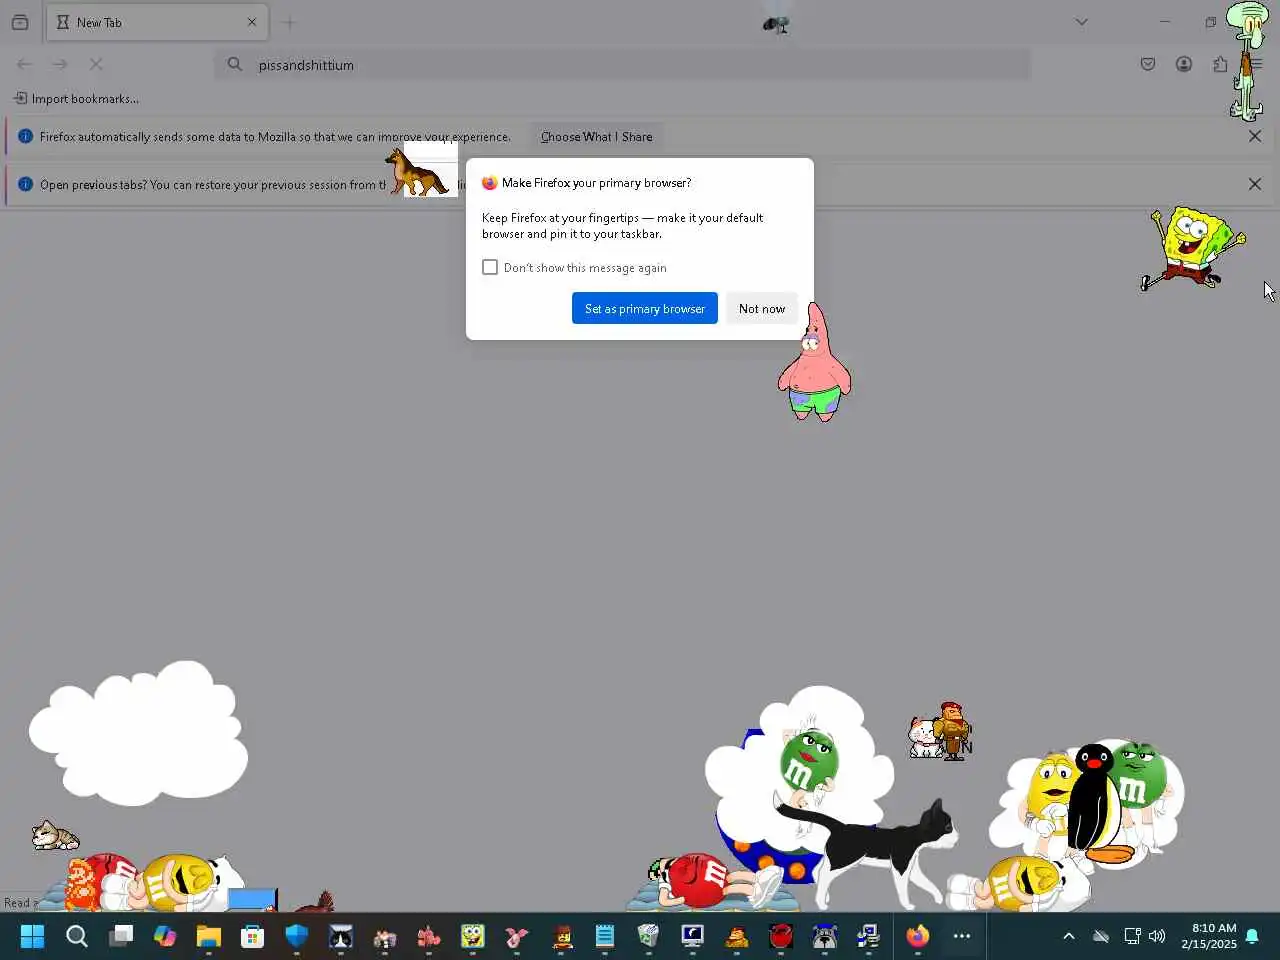
Task: Expand the hidden system tray icons
Action: pyautogui.click(x=1068, y=936)
